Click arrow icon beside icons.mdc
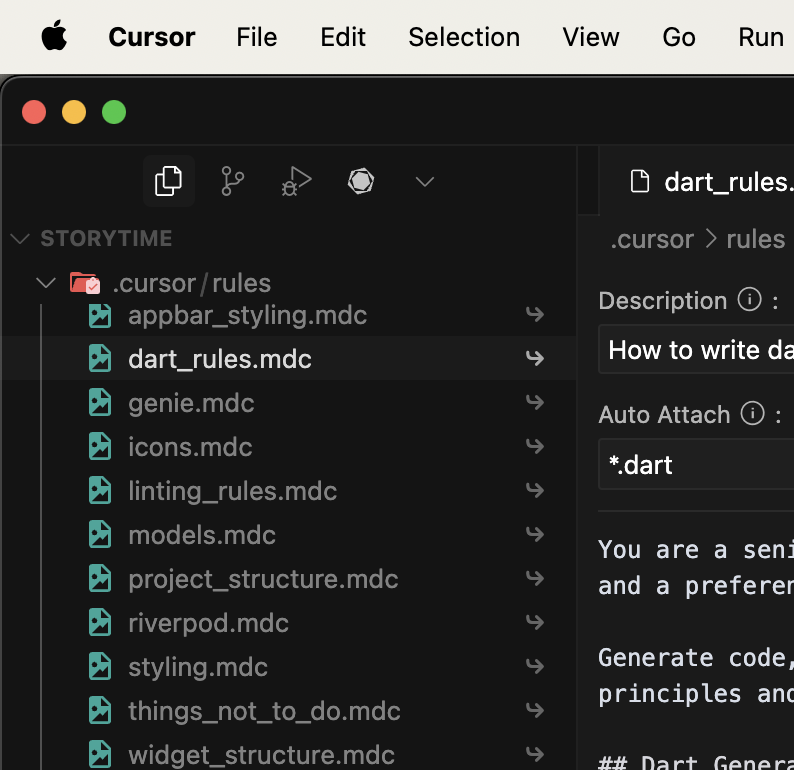Screen dimensions: 794x770 pyautogui.click(x=535, y=447)
